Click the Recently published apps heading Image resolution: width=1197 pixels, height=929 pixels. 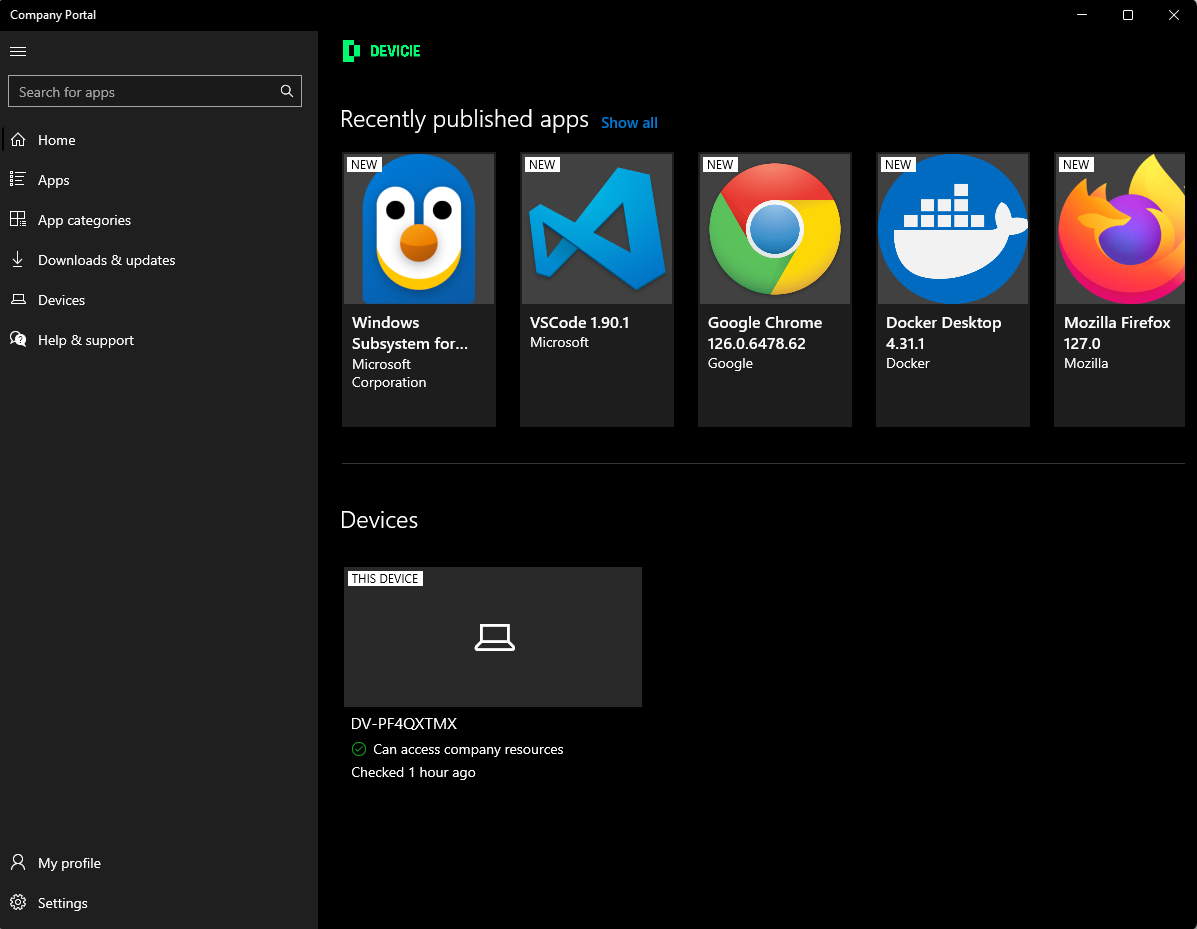pos(464,119)
